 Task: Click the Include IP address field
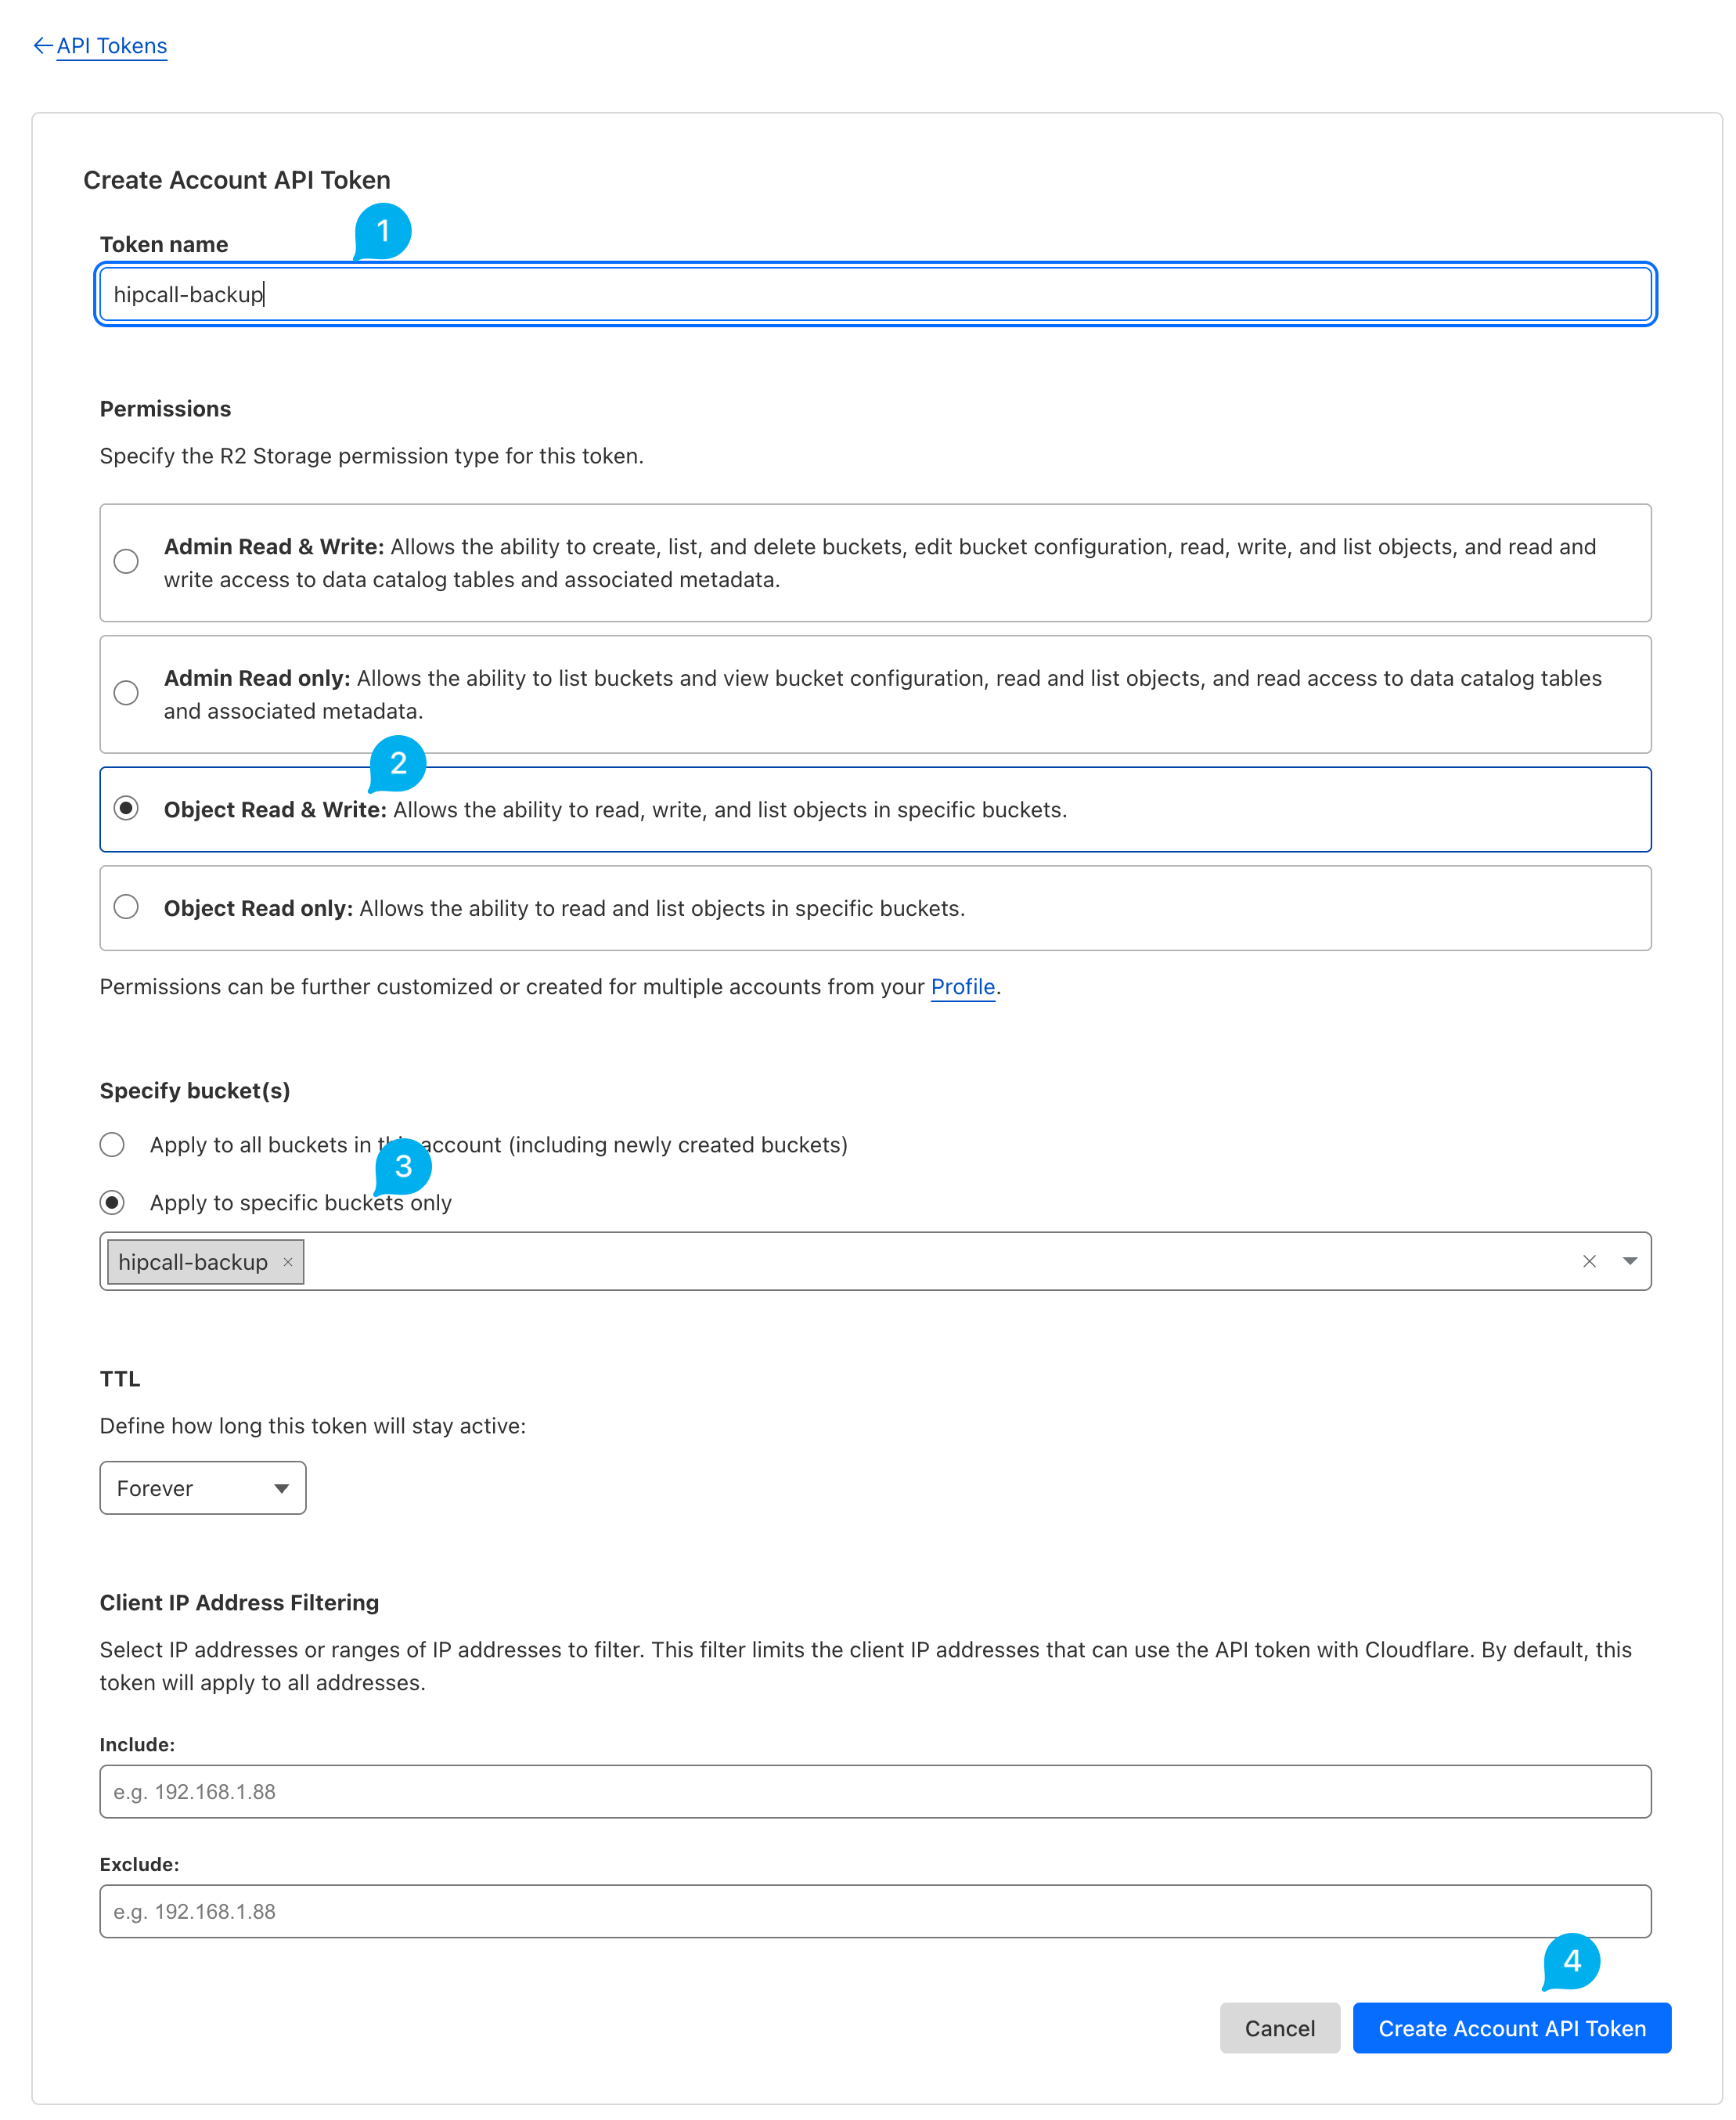pos(875,1792)
